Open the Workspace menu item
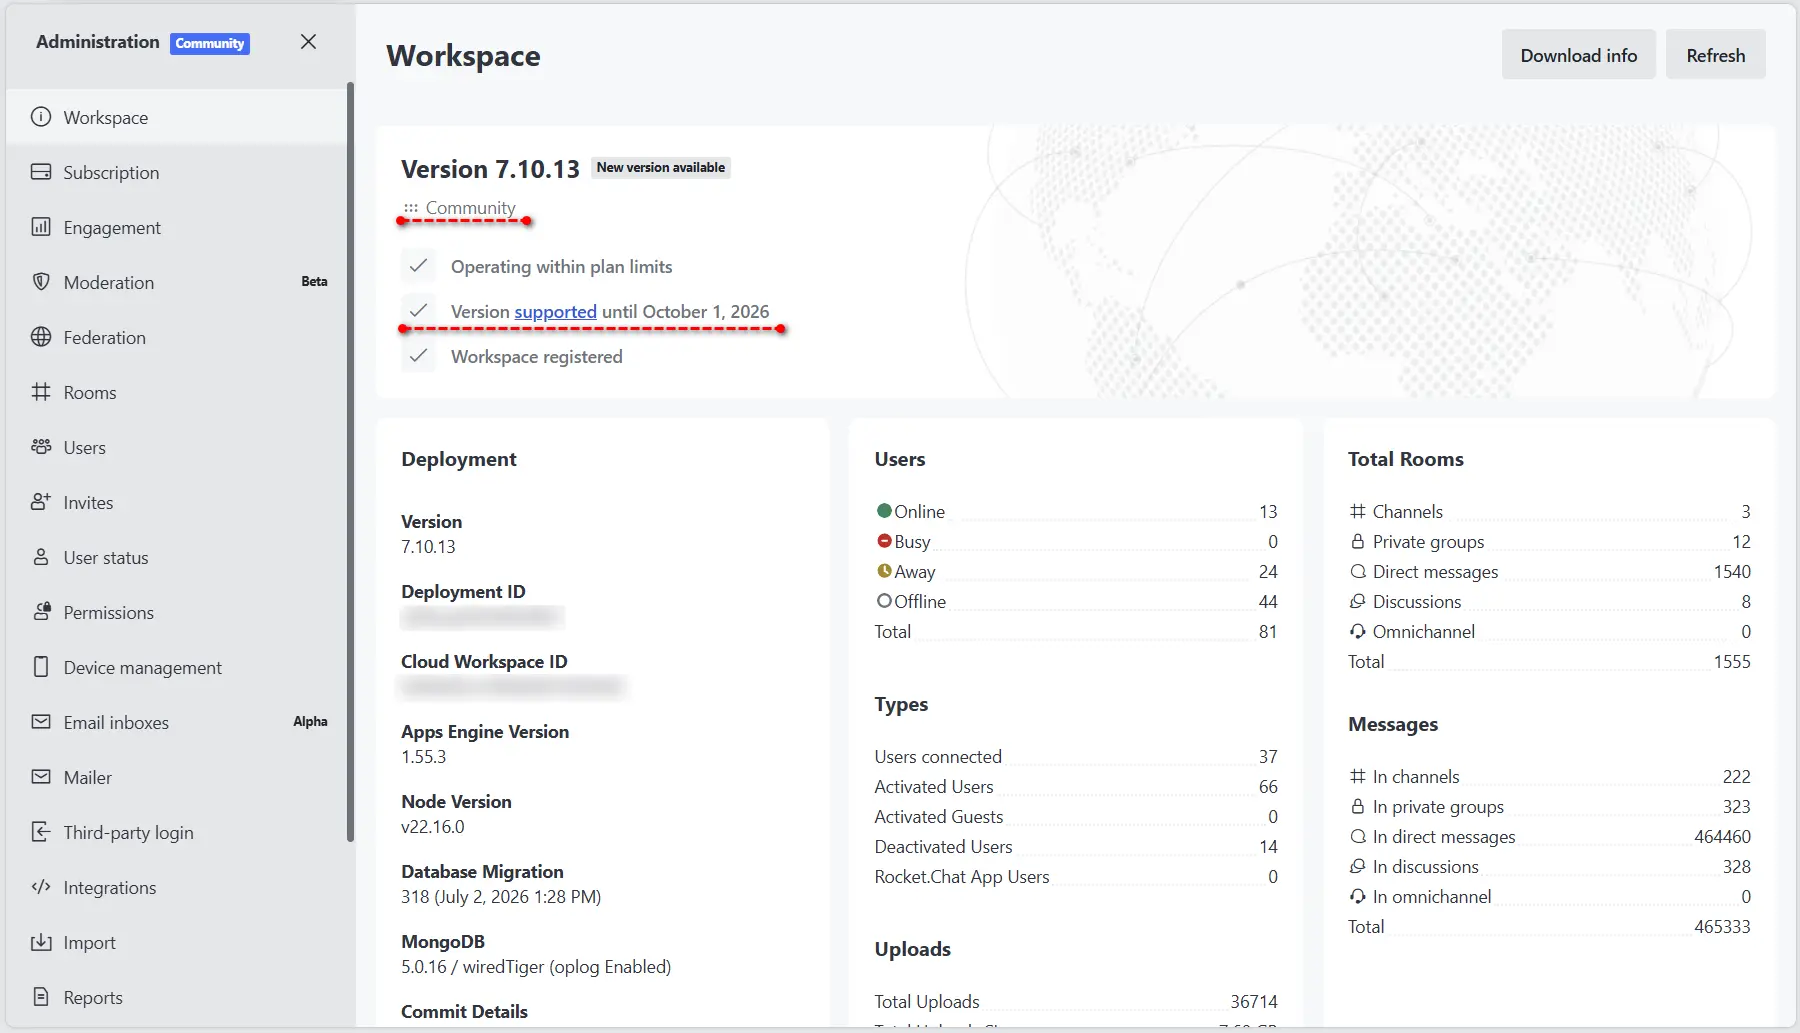This screenshot has height=1033, width=1800. click(177, 117)
